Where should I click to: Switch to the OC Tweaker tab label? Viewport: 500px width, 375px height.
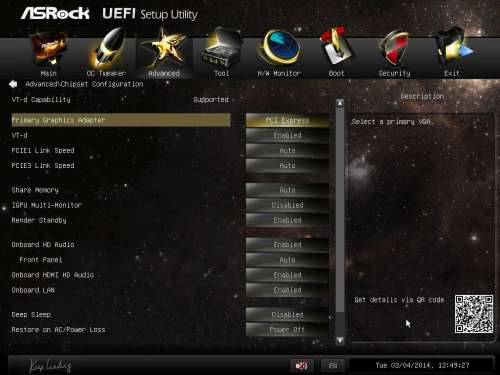106,73
